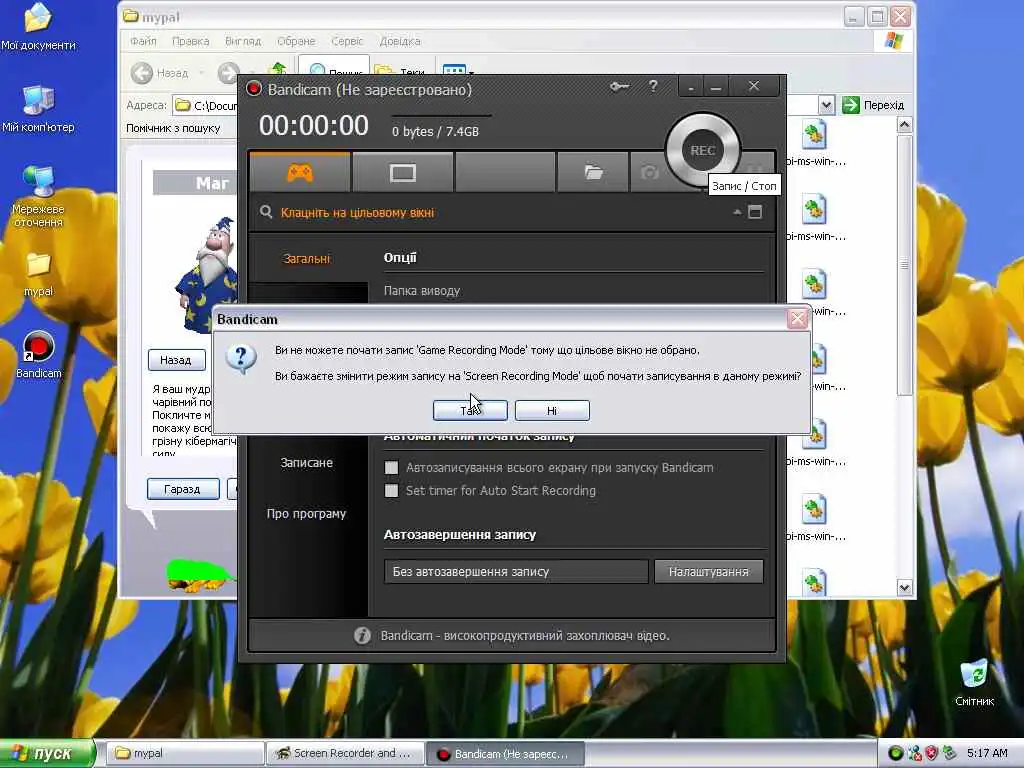Open the Вигляд menu in mypal window

point(243,41)
